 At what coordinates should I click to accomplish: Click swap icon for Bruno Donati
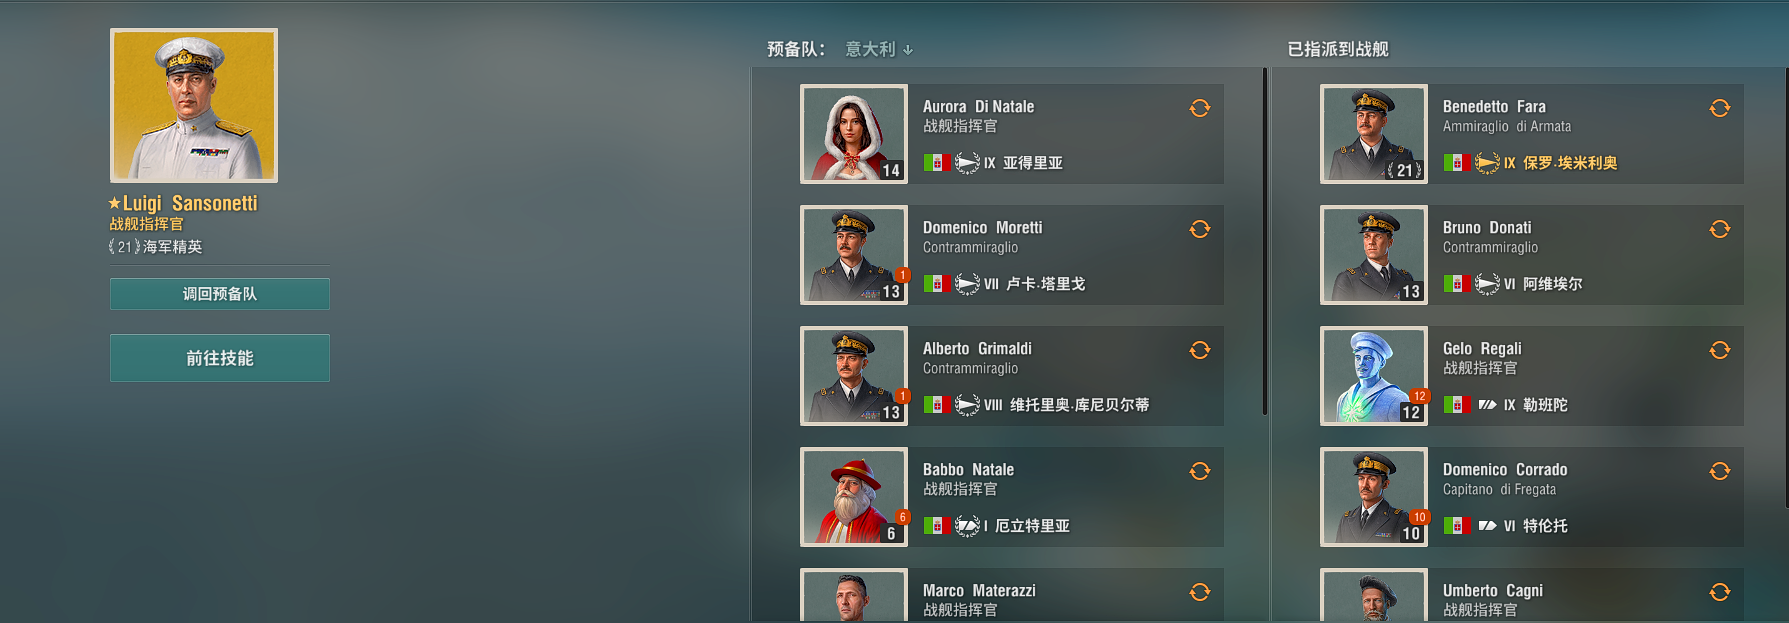point(1720,229)
